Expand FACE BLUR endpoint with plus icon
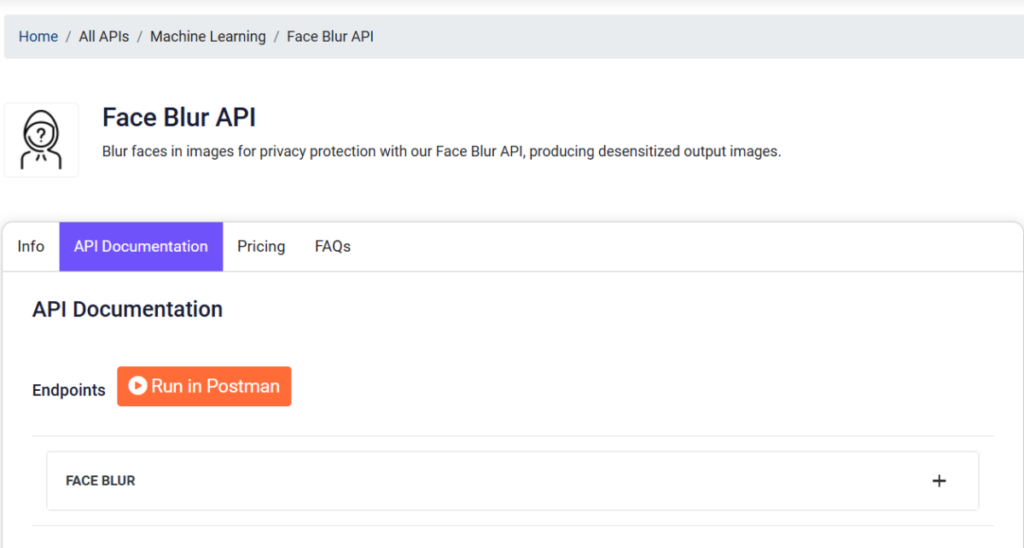 (x=938, y=481)
